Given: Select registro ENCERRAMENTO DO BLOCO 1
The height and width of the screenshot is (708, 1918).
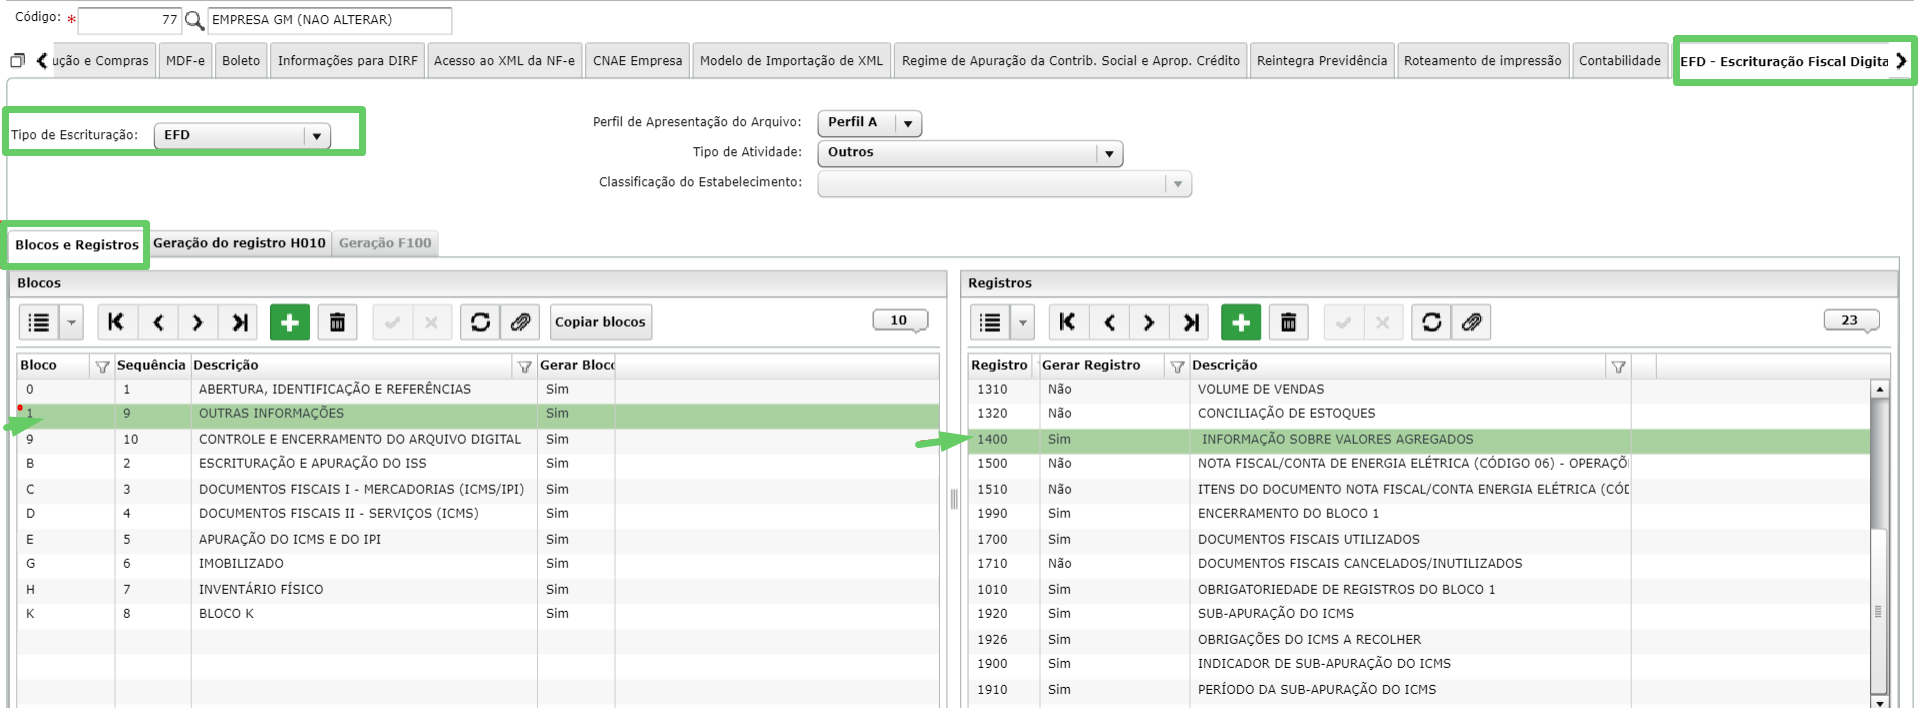Looking at the screenshot, I should (1419, 513).
